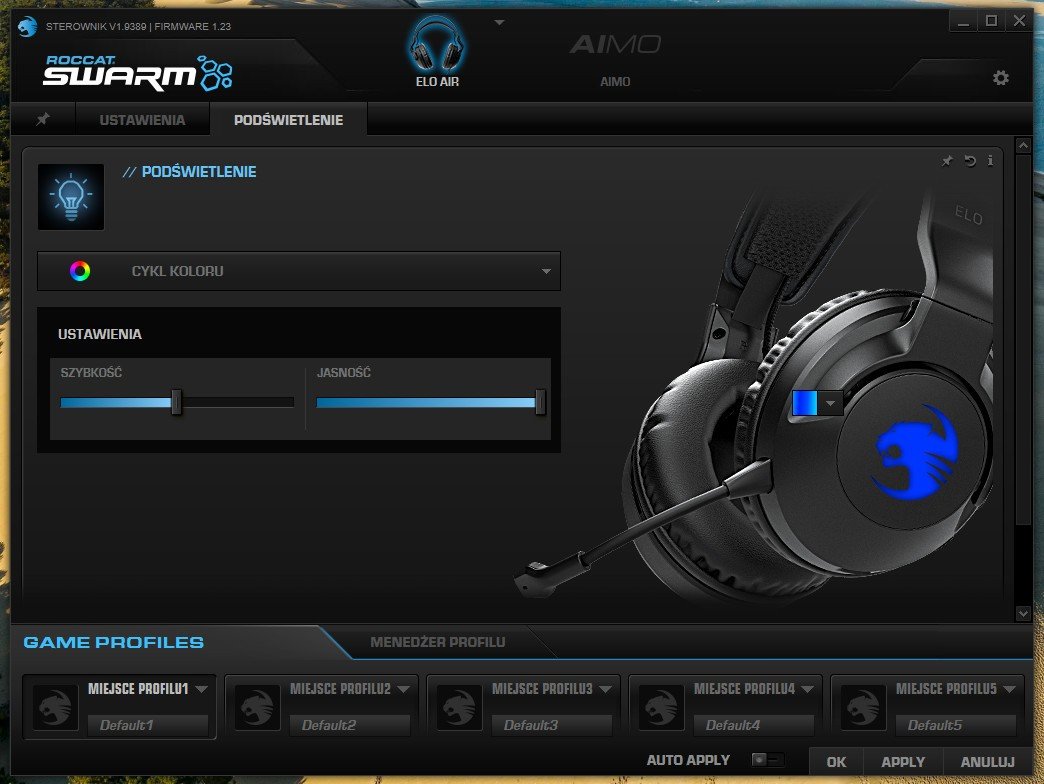Open the GAME PROFILES tab
This screenshot has width=1044, height=784.
114,642
